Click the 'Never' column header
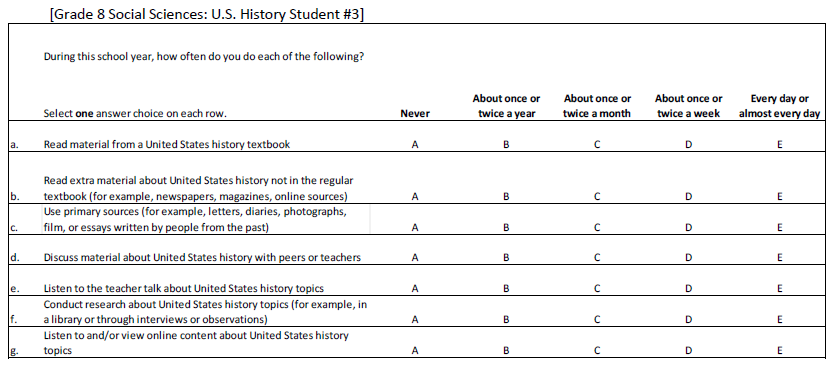Image resolution: width=836 pixels, height=370 pixels. pos(415,114)
